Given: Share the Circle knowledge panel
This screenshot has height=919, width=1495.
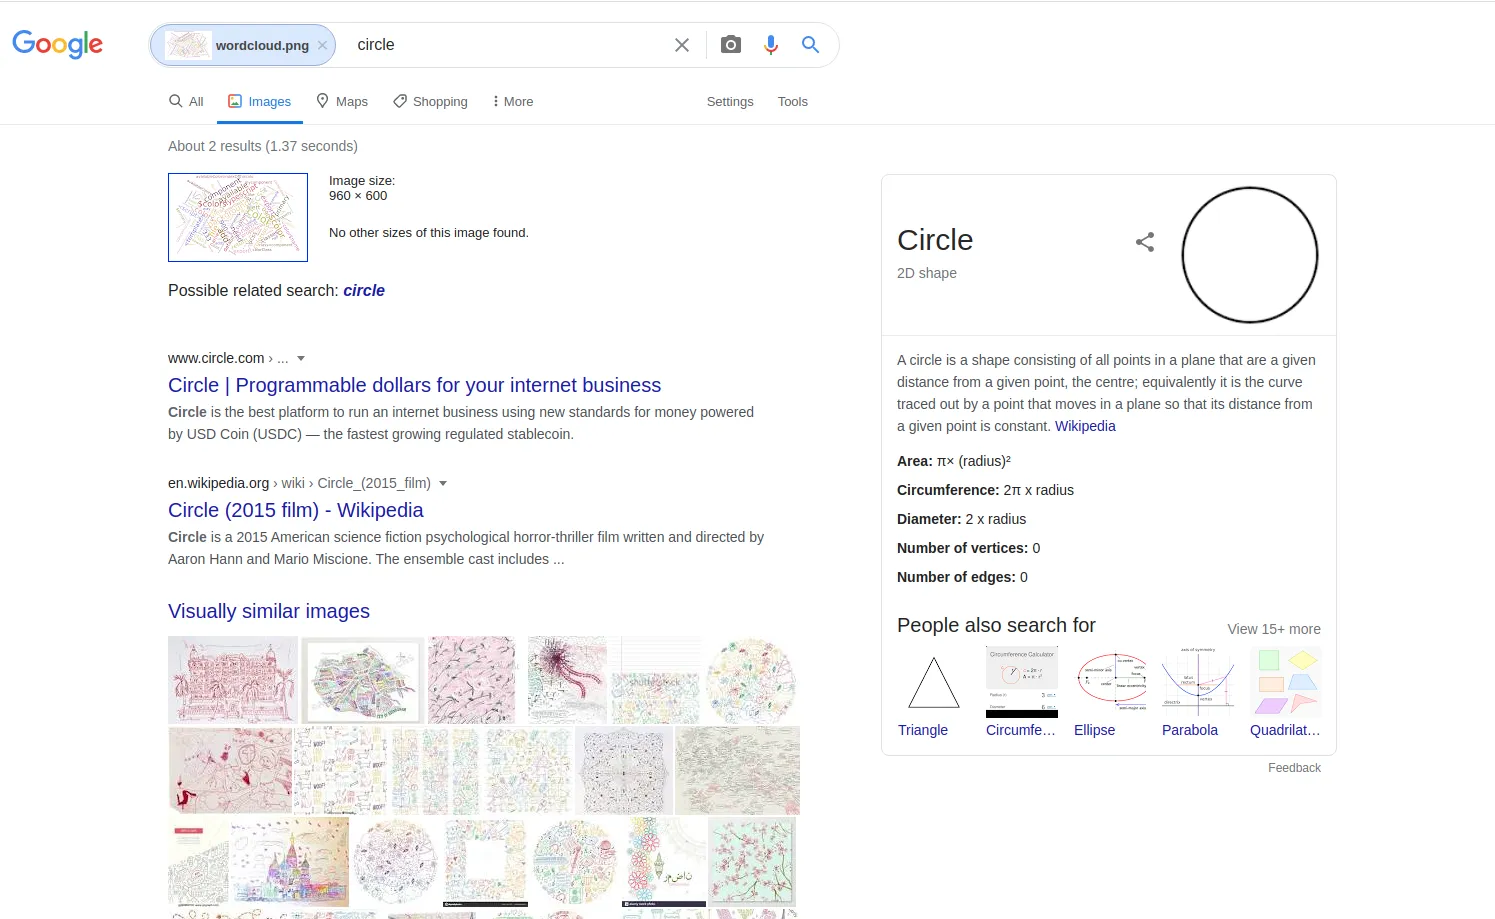Looking at the screenshot, I should [1145, 242].
